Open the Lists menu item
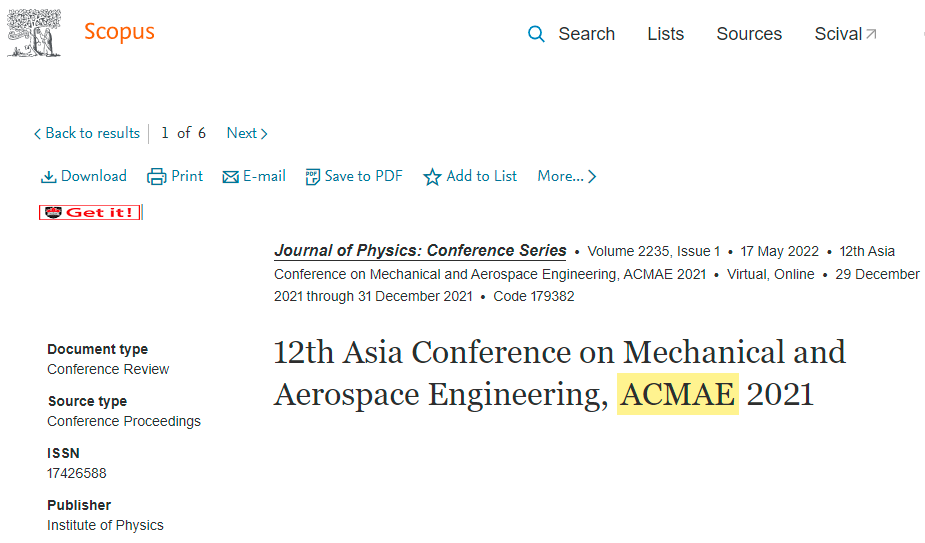Viewport: 925px width, 543px height. point(665,34)
